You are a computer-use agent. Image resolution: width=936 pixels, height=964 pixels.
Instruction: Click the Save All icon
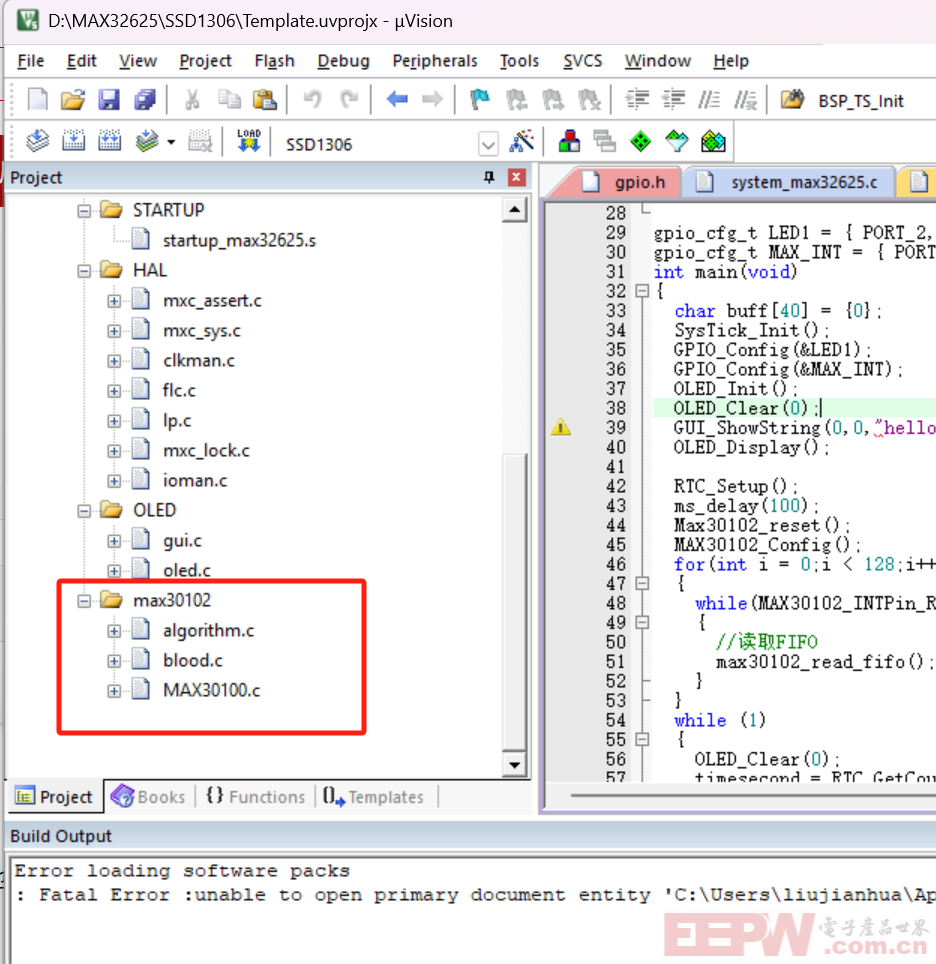point(145,99)
